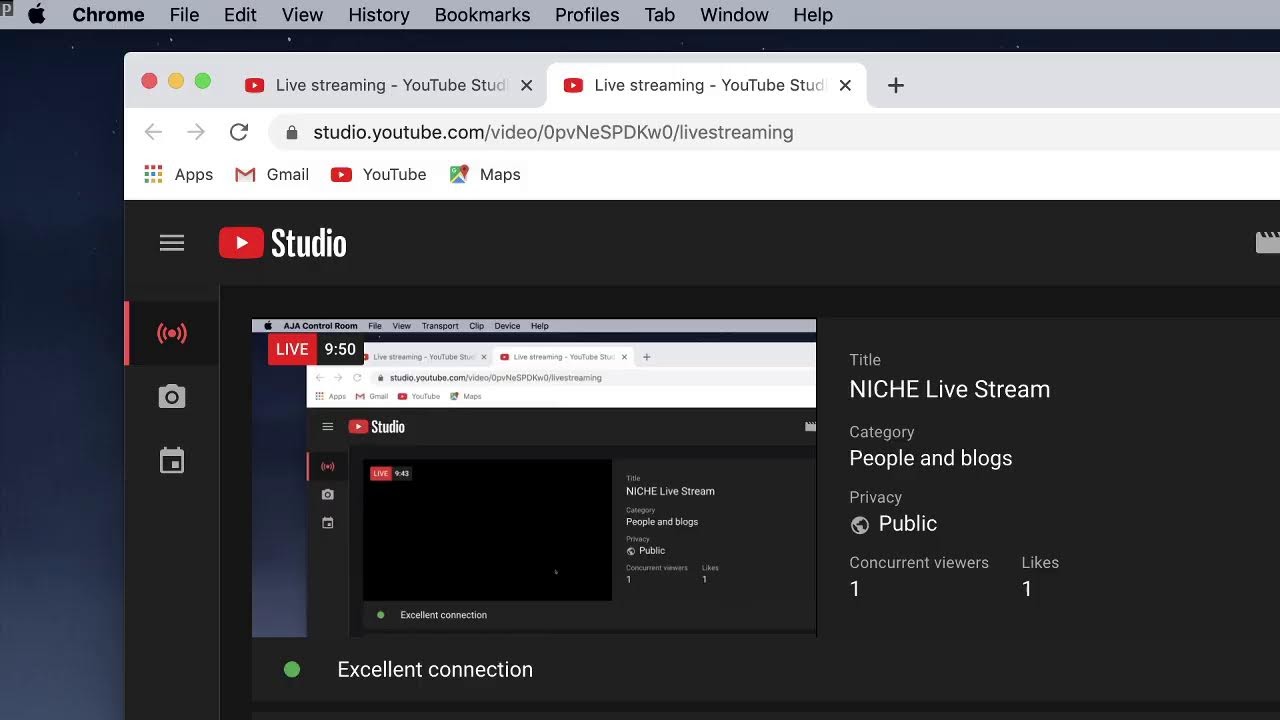Open the YouTube bookmark
Viewport: 1280px width, 720px height.
pyautogui.click(x=378, y=174)
